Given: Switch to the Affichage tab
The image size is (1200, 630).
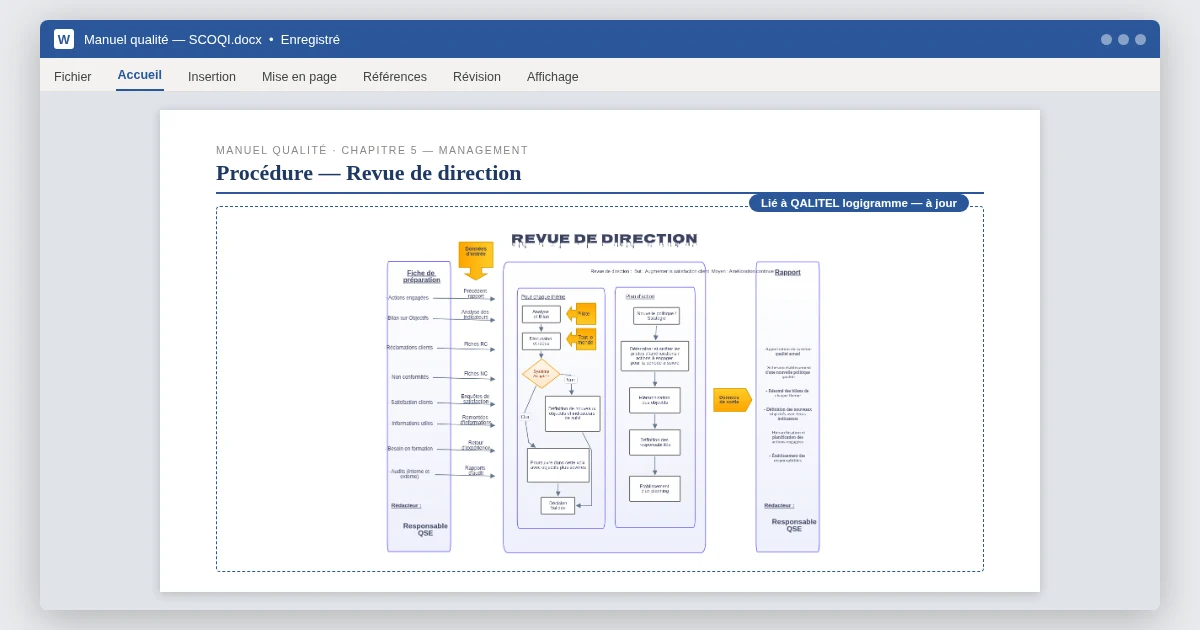Looking at the screenshot, I should click(x=553, y=76).
